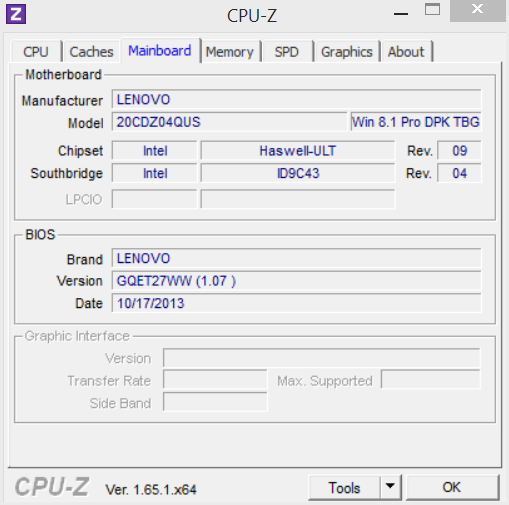
Task: Click the Model 20CDZ04QUS field
Action: point(229,122)
